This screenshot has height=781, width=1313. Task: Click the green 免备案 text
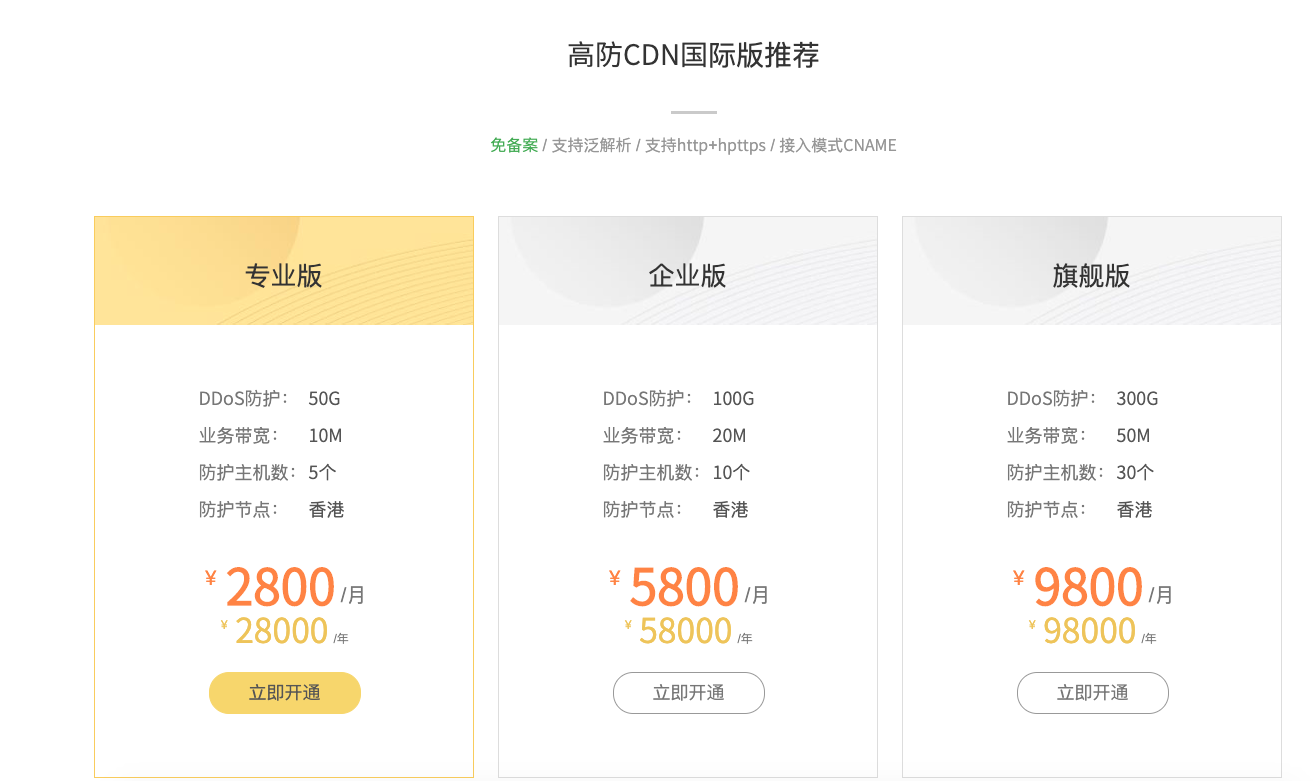(x=514, y=145)
